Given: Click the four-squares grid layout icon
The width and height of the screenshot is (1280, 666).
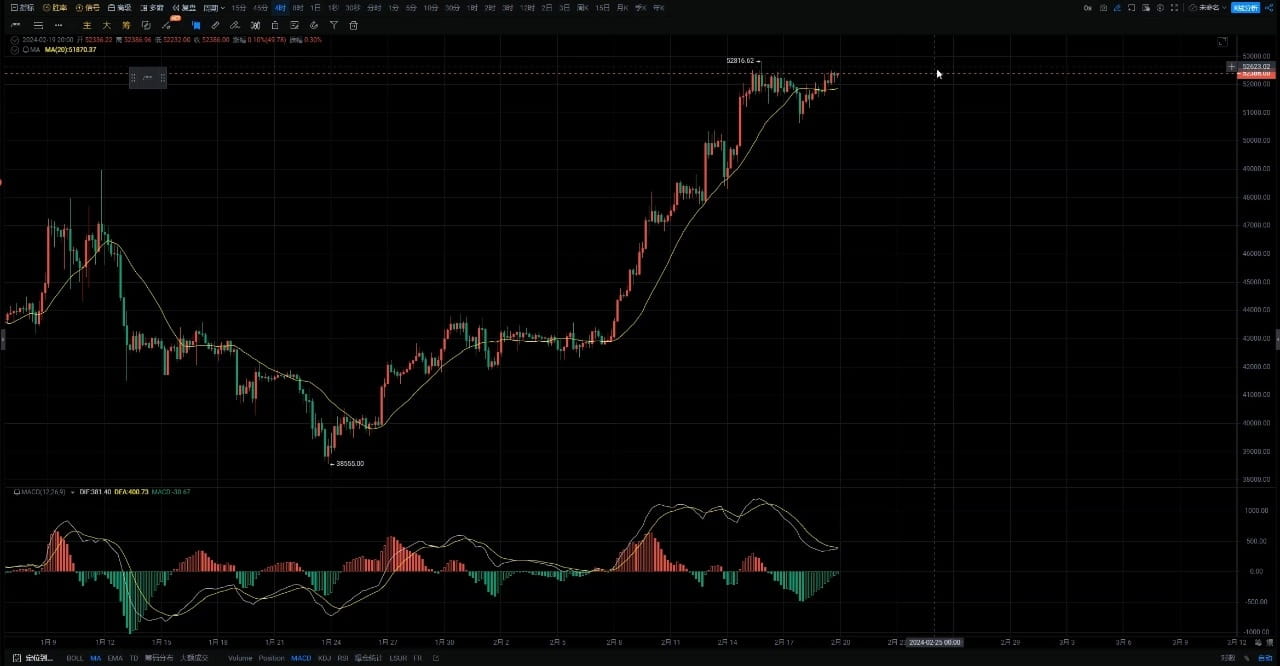Looking at the screenshot, I should click(x=1174, y=8).
